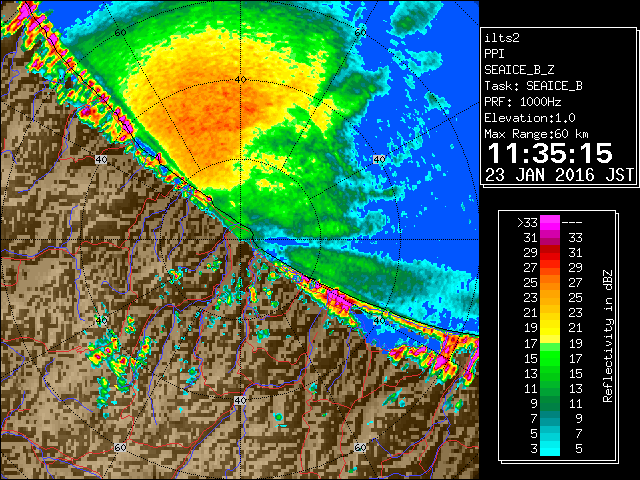Screen dimensions: 640x480
Task: Click the 40 km label over orange echo
Action: [241, 80]
